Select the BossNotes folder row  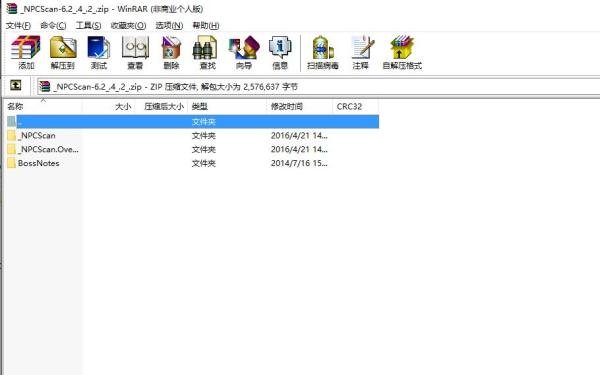click(192, 163)
